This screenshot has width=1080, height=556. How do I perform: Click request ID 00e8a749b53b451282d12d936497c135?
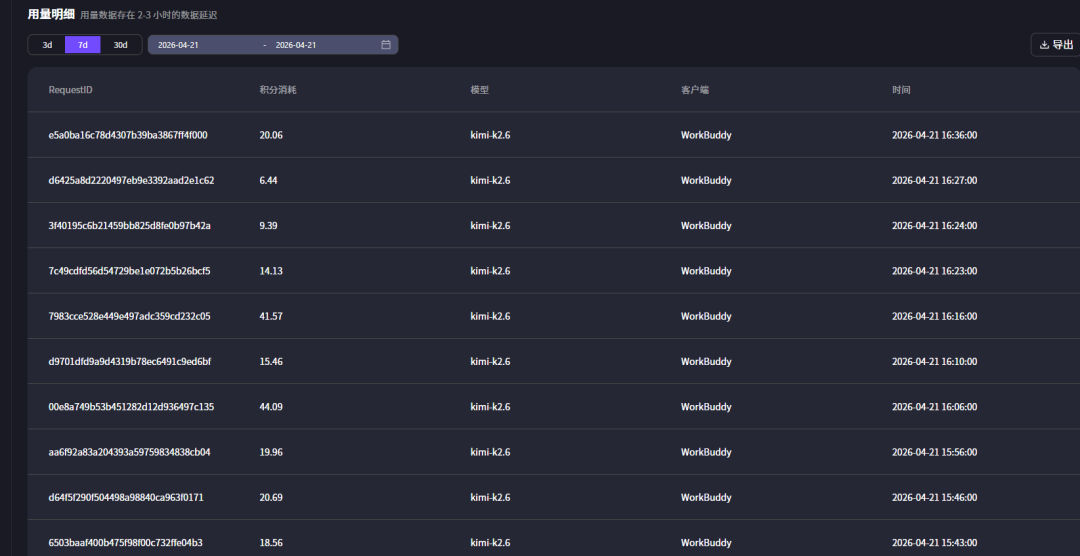pos(131,407)
